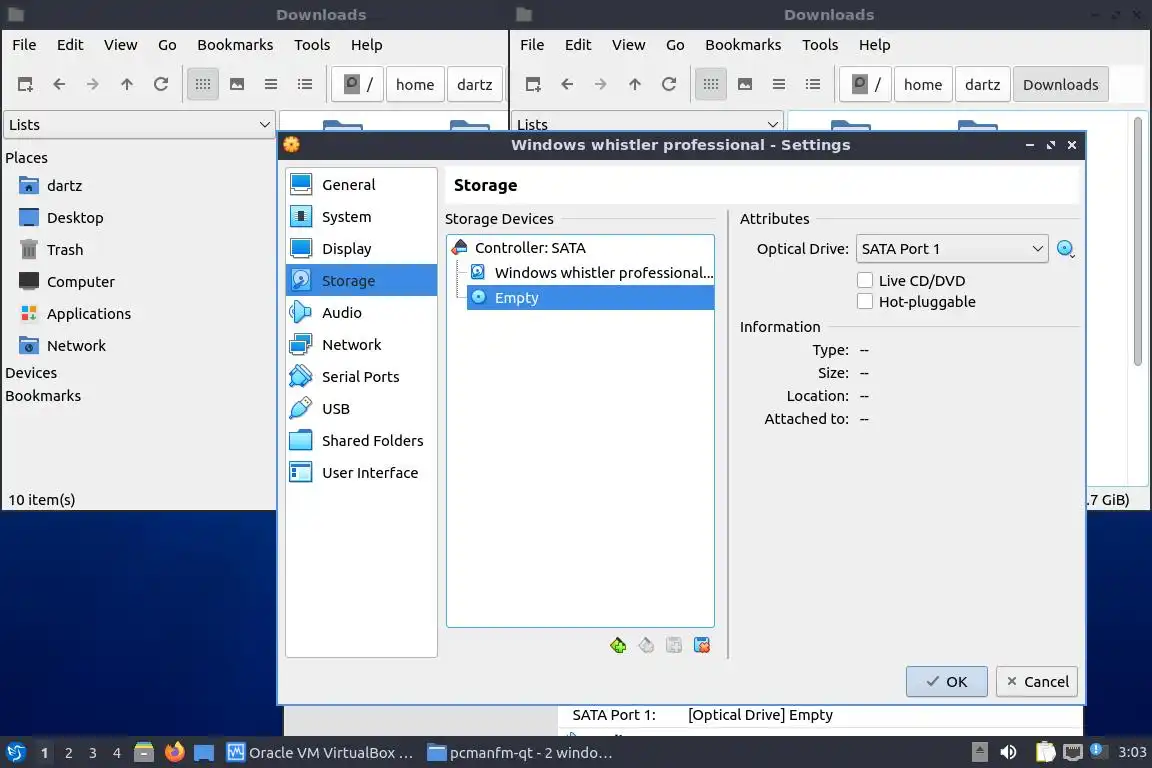Click the add storage controller icon
The width and height of the screenshot is (1152, 768).
[x=618, y=645]
